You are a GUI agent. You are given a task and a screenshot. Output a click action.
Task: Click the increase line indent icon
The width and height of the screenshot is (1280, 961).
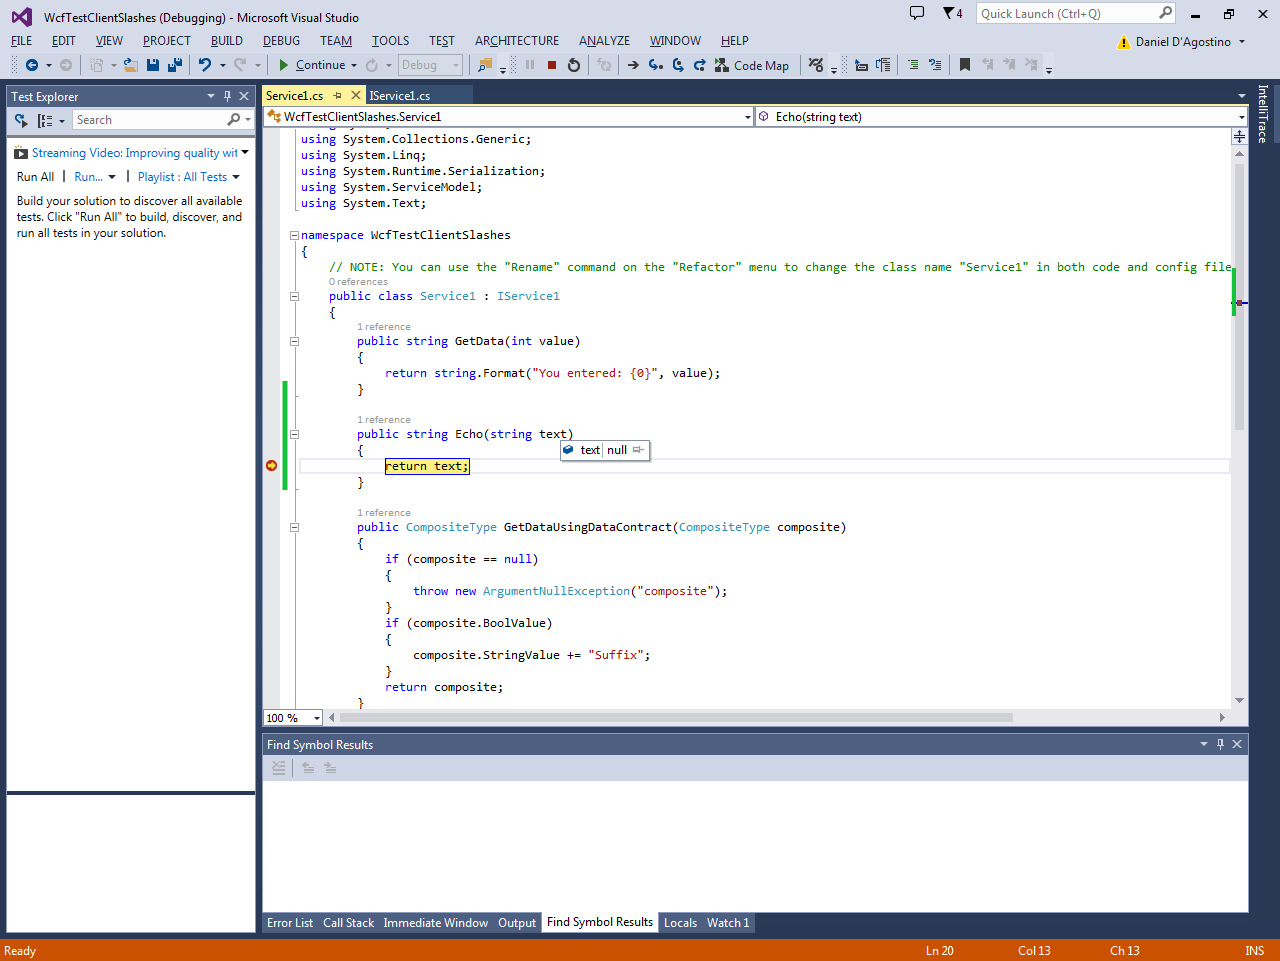pyautogui.click(x=935, y=65)
